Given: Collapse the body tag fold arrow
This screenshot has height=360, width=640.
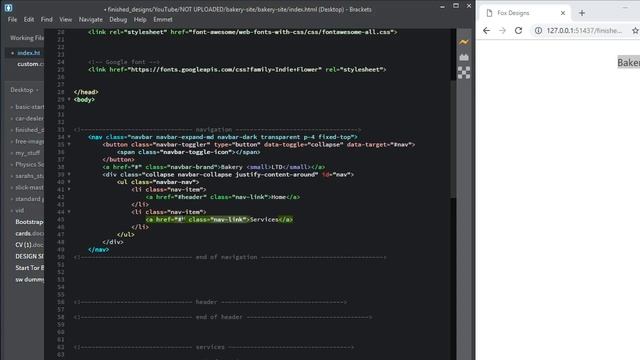Looking at the screenshot, I should pyautogui.click(x=69, y=99).
